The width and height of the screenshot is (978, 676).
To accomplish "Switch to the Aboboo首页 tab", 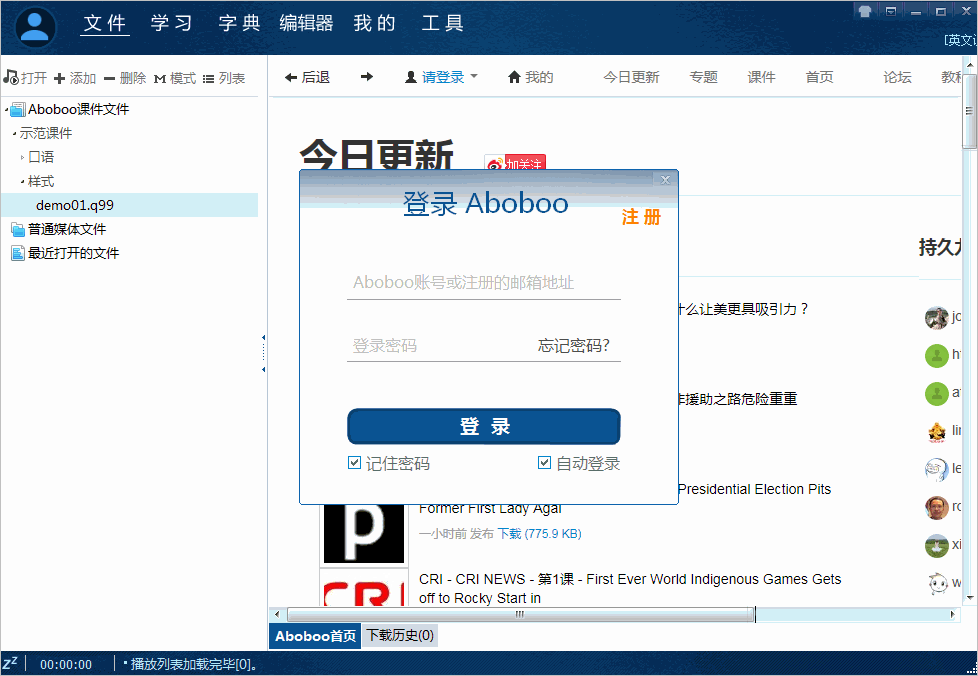I will coord(315,636).
